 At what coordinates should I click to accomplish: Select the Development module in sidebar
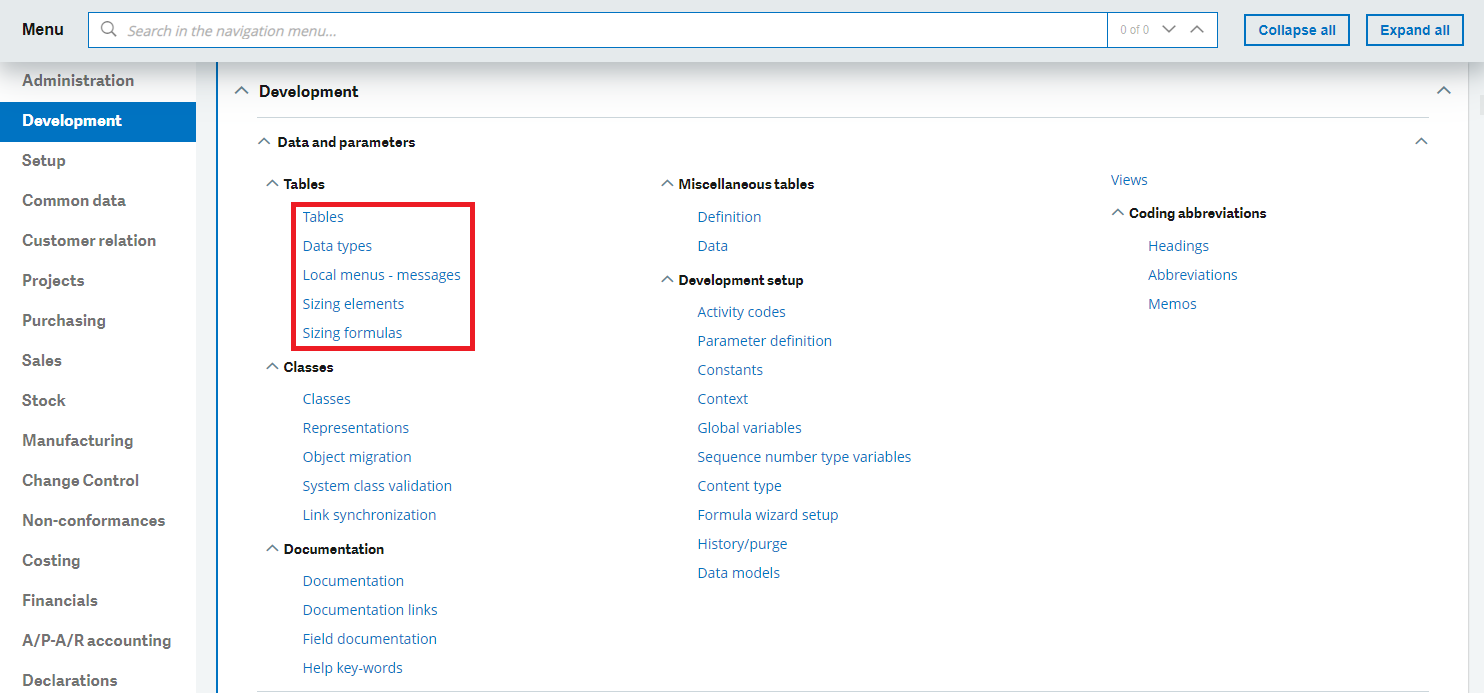[x=98, y=121]
